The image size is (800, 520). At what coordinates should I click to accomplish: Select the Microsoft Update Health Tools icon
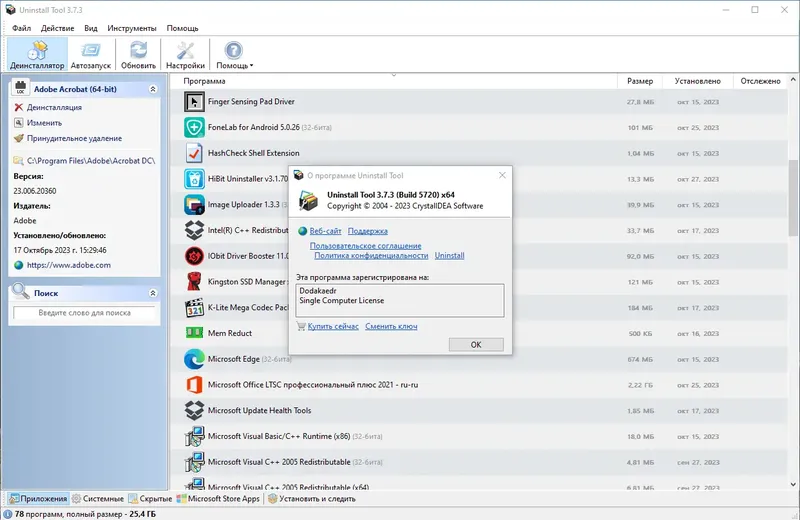click(194, 410)
